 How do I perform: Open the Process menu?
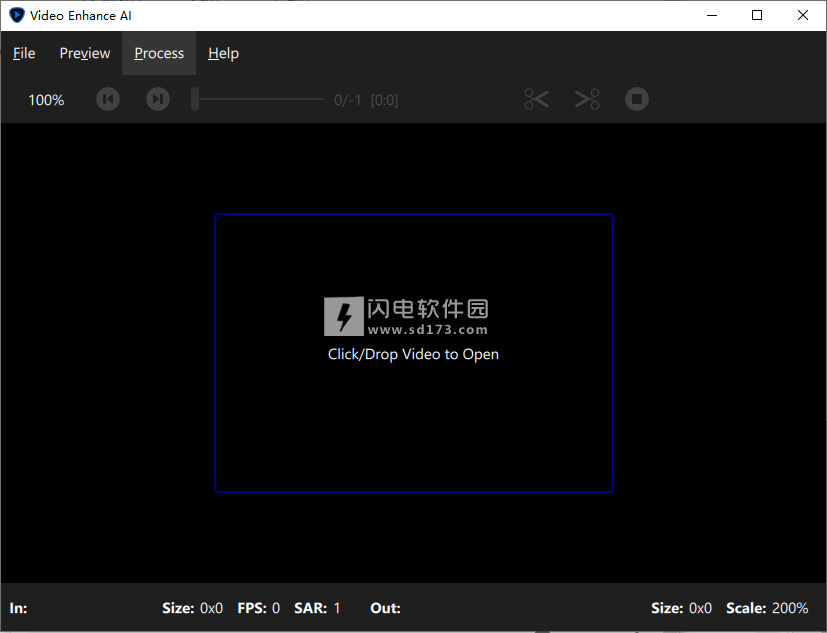tap(159, 53)
